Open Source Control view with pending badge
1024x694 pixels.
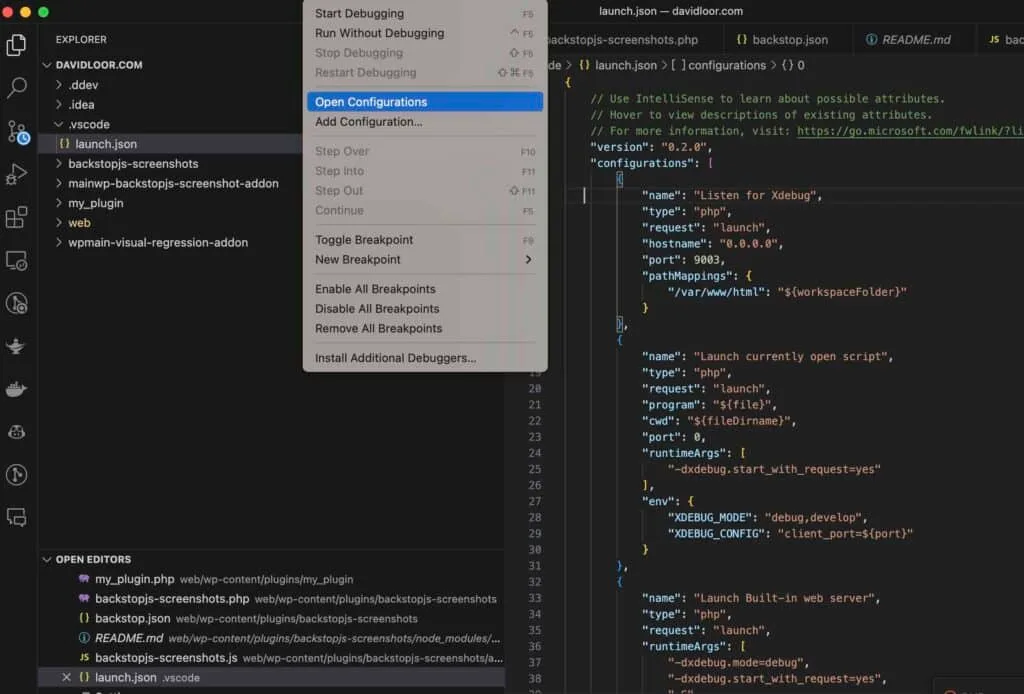[18, 132]
